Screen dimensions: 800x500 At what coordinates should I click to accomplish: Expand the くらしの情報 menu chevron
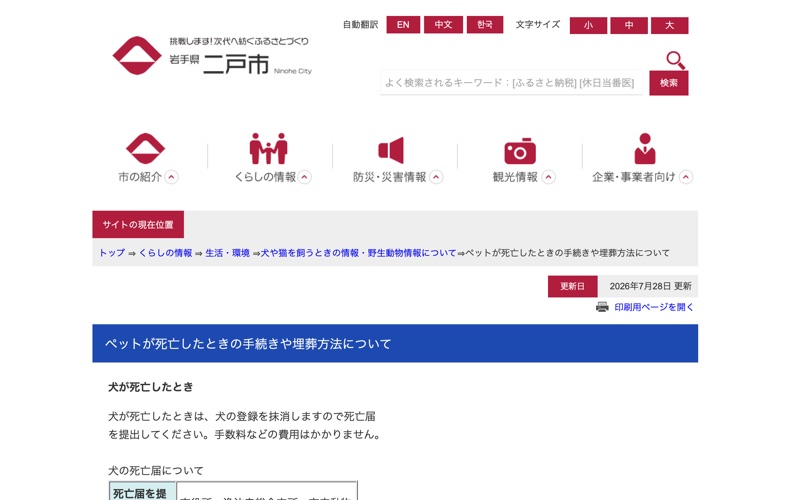(305, 177)
